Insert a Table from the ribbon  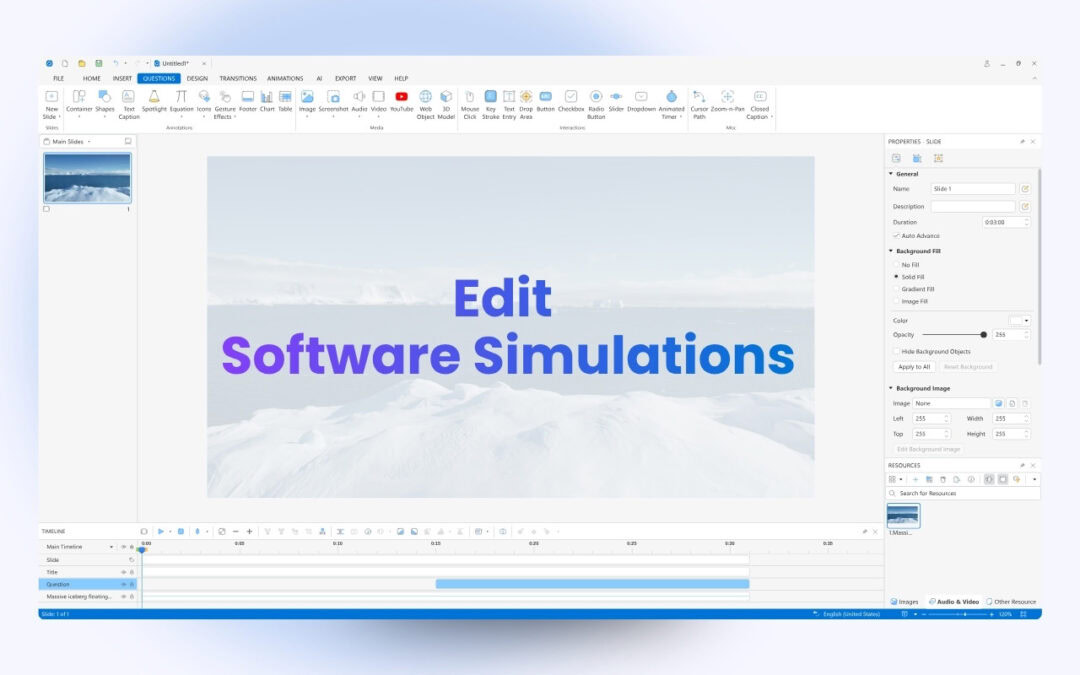pyautogui.click(x=285, y=101)
